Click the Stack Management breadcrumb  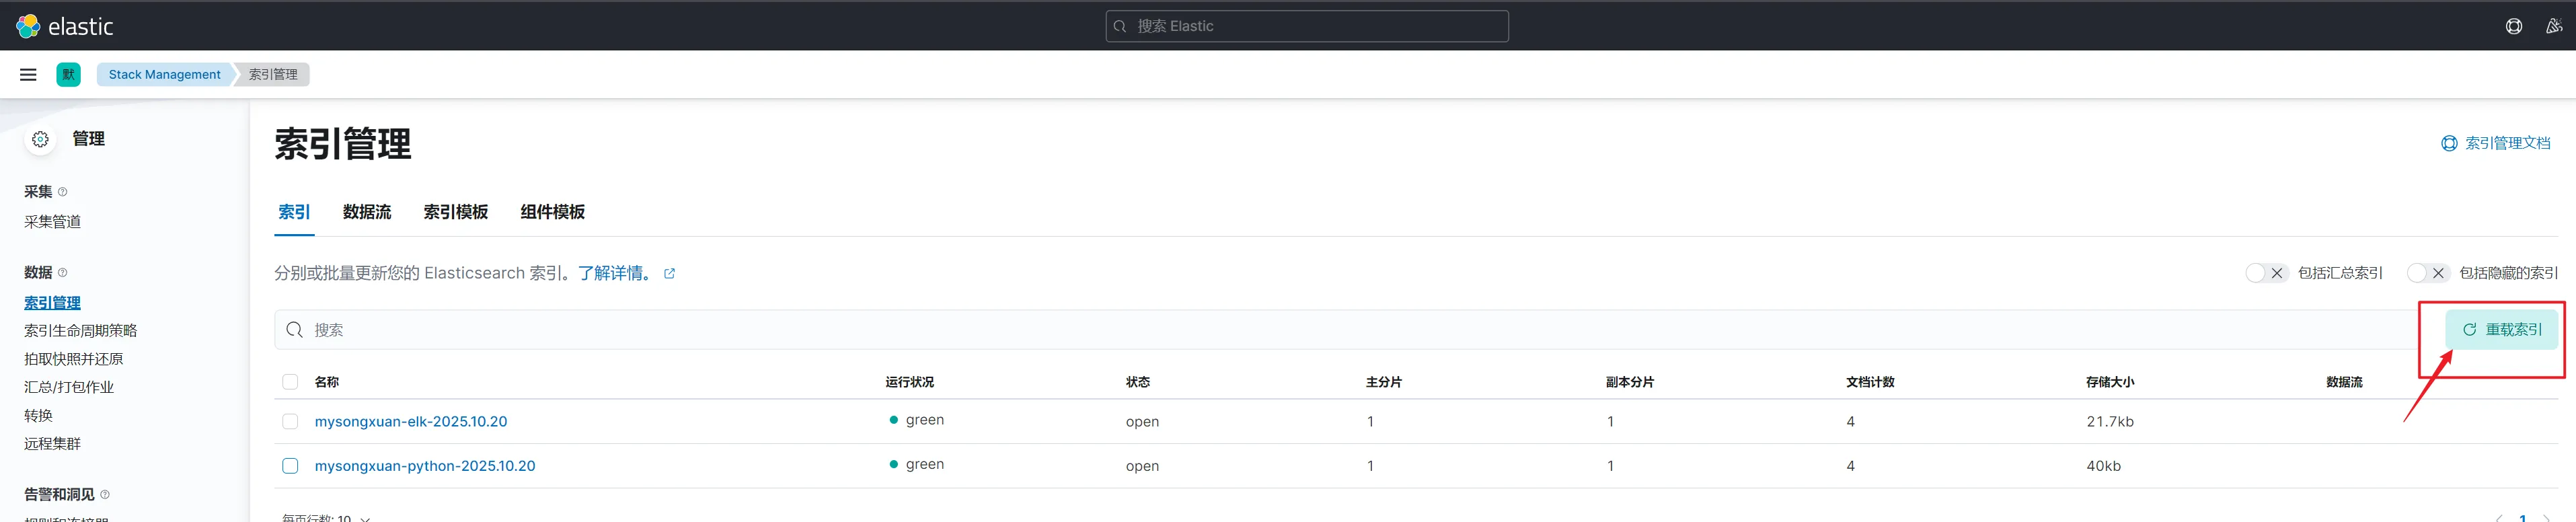coord(164,75)
